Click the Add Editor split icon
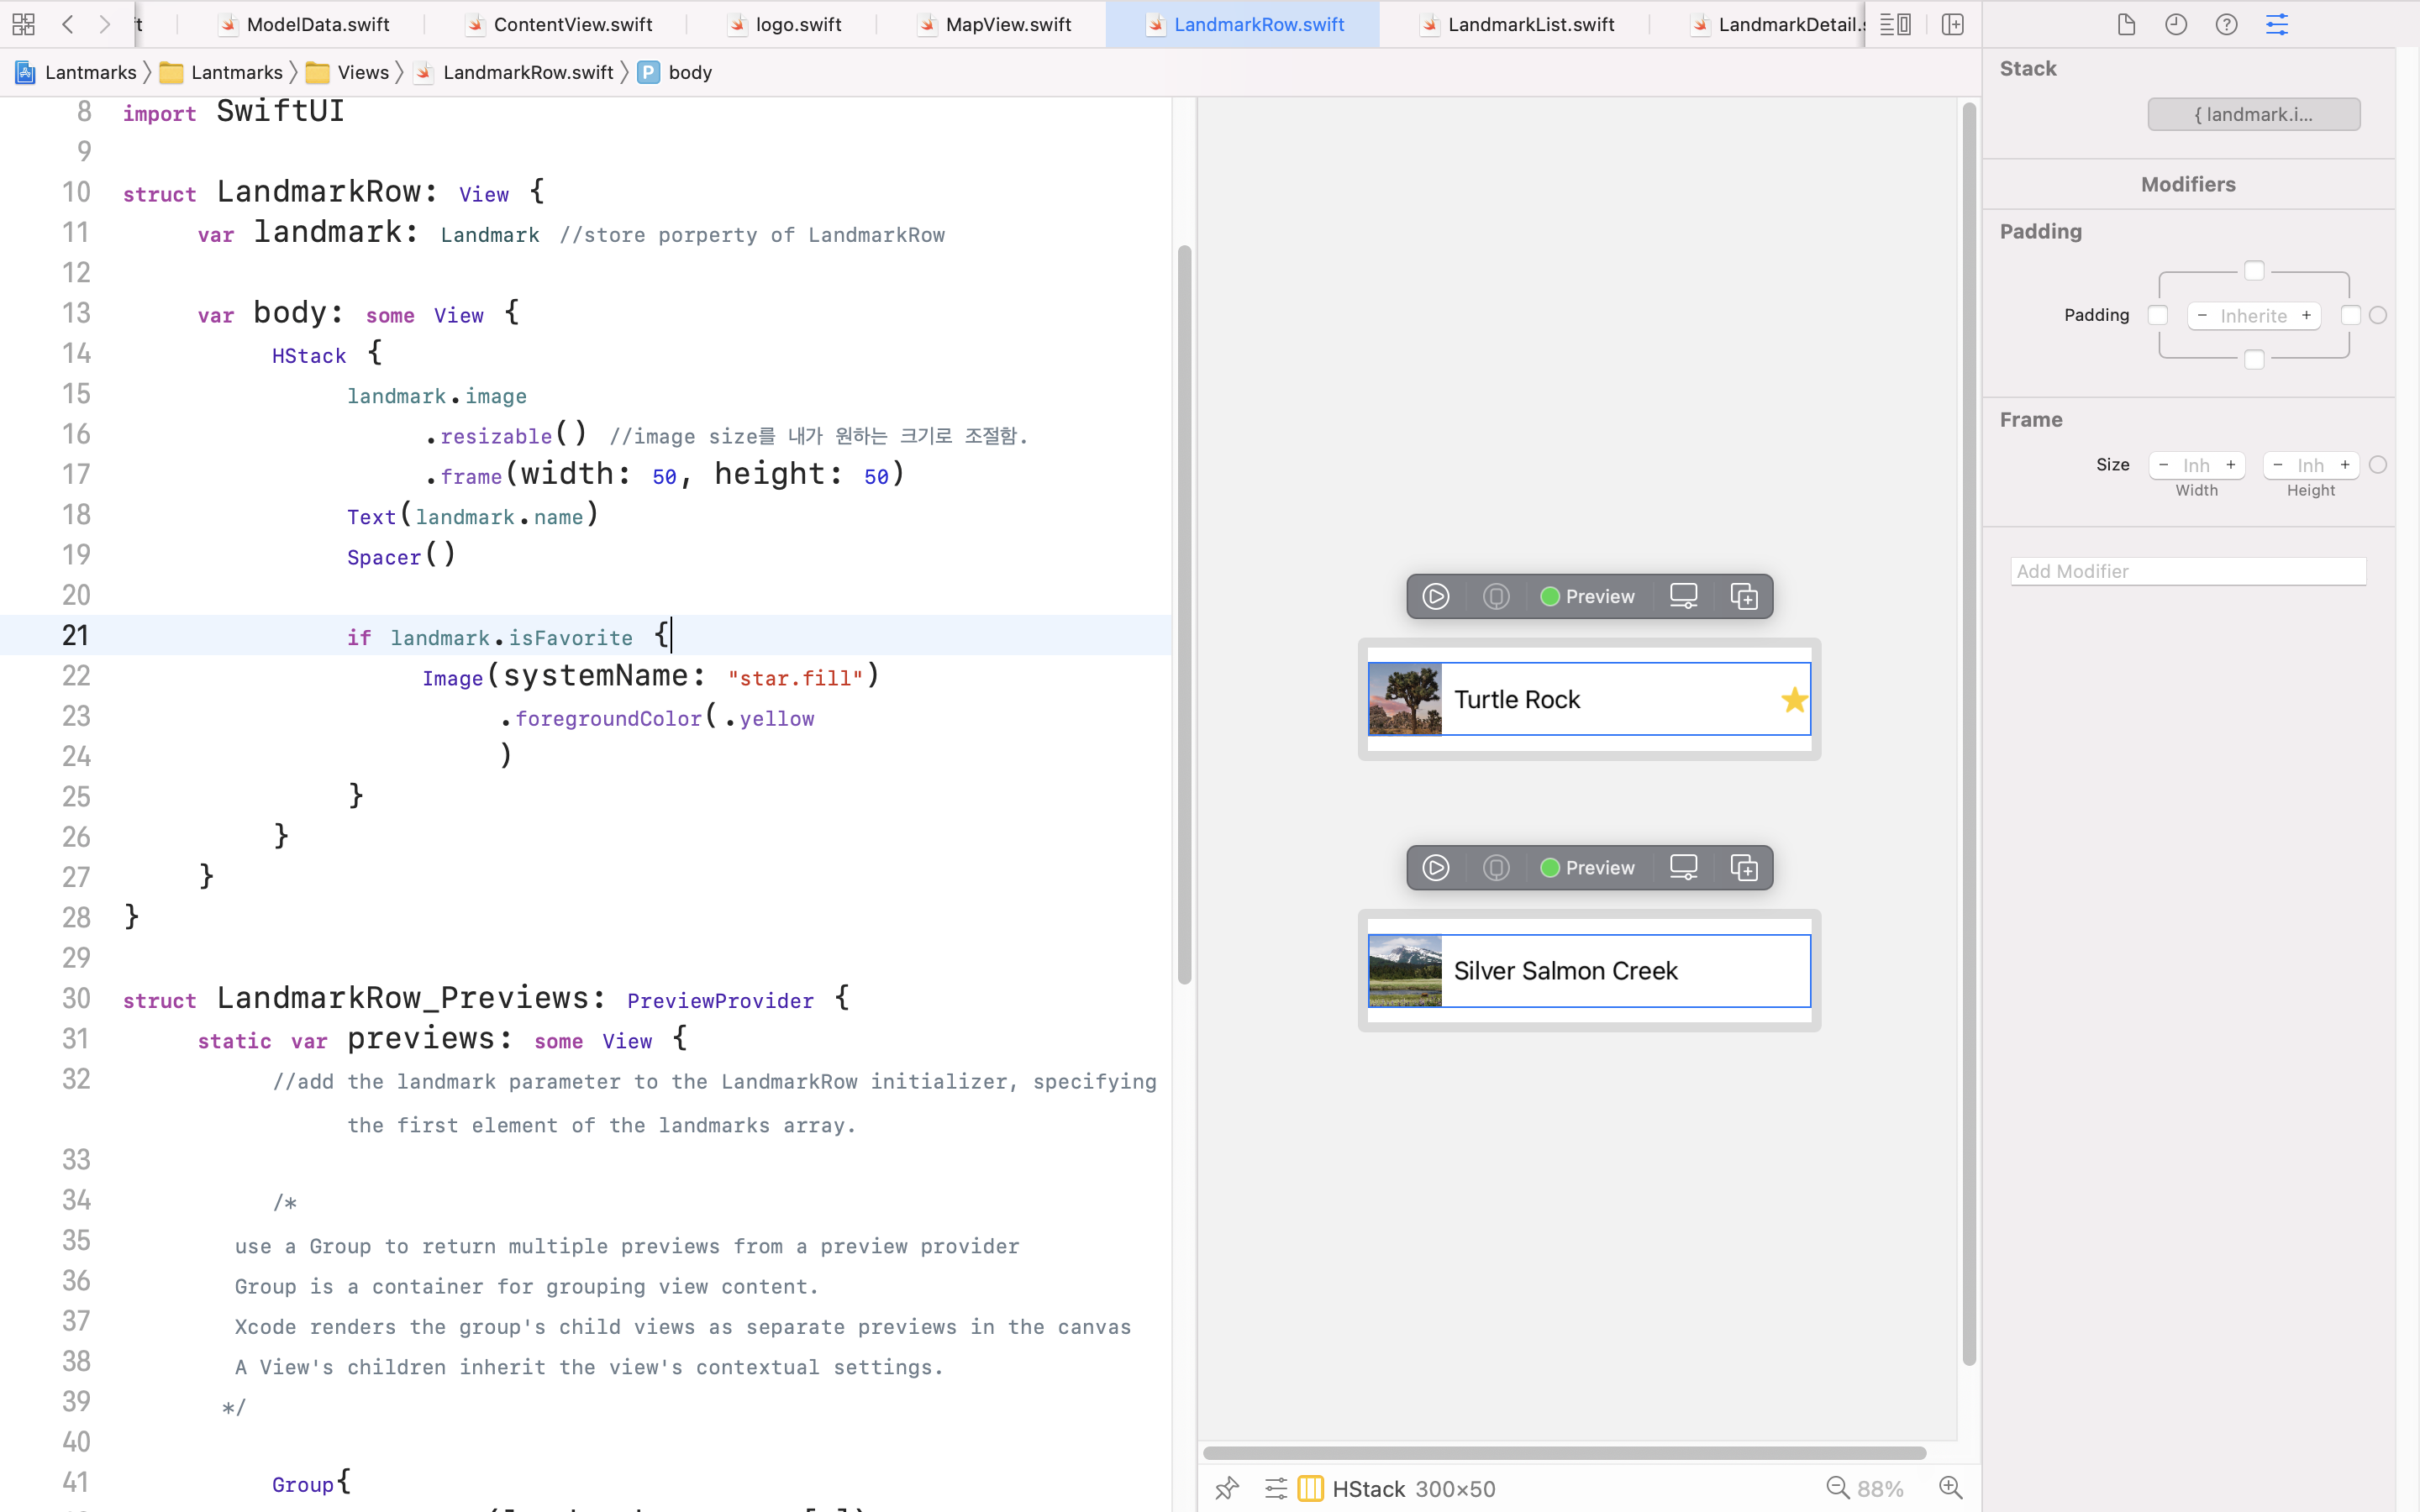The image size is (2420, 1512). 1953,24
